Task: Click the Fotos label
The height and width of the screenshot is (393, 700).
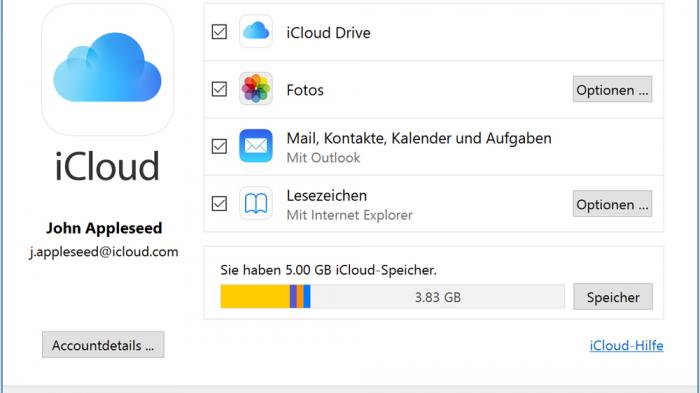Action: tap(305, 90)
